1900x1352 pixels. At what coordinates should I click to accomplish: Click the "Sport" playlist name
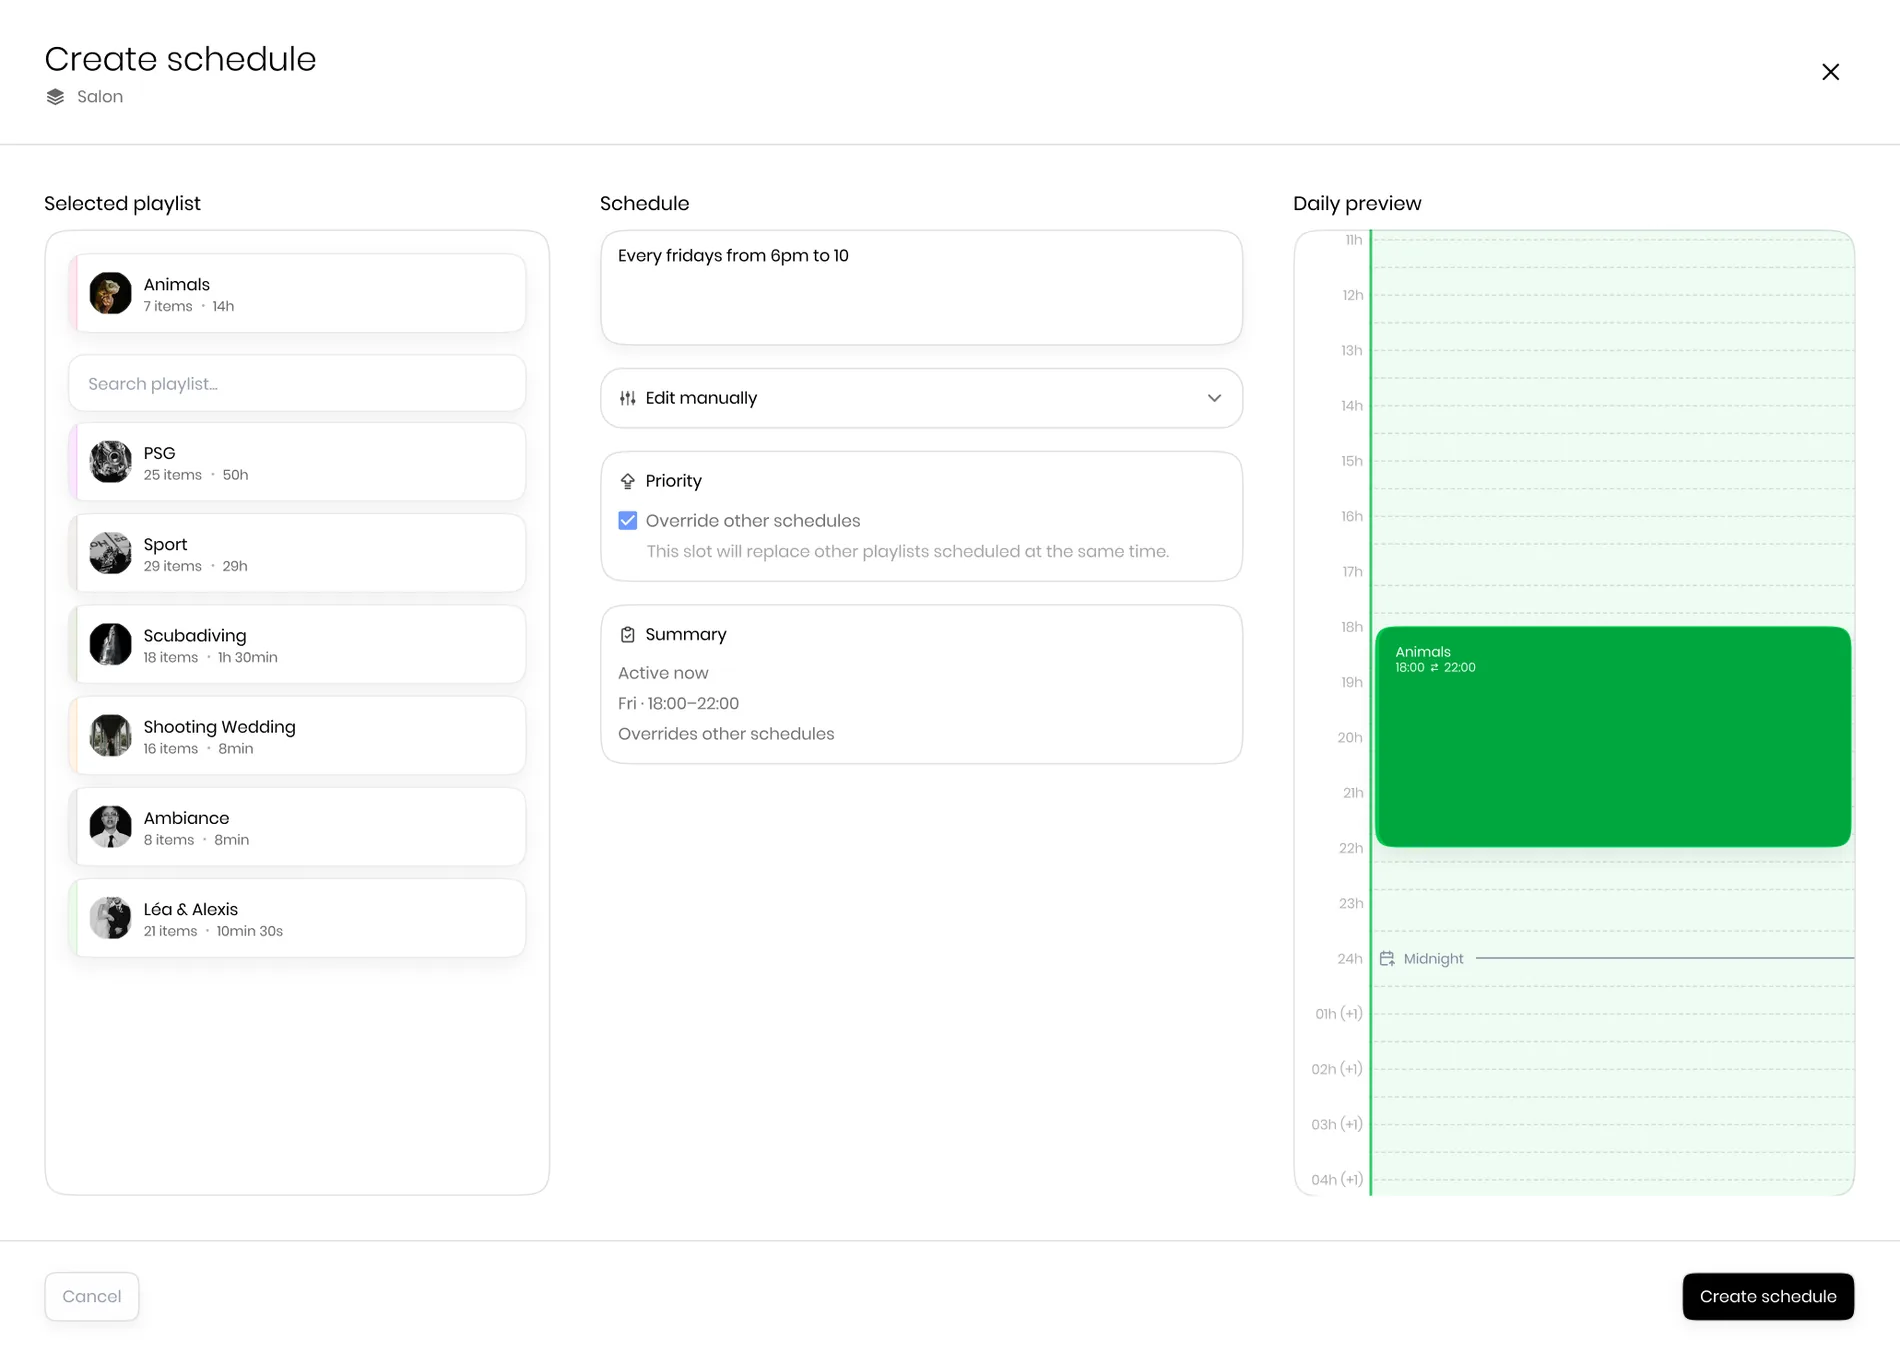[x=165, y=545]
